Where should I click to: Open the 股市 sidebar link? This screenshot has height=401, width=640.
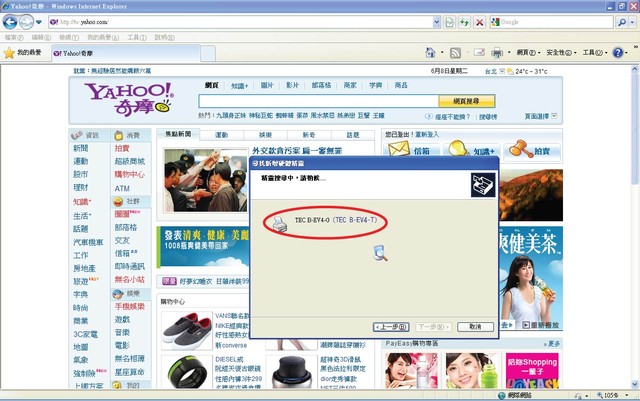pyautogui.click(x=80, y=174)
